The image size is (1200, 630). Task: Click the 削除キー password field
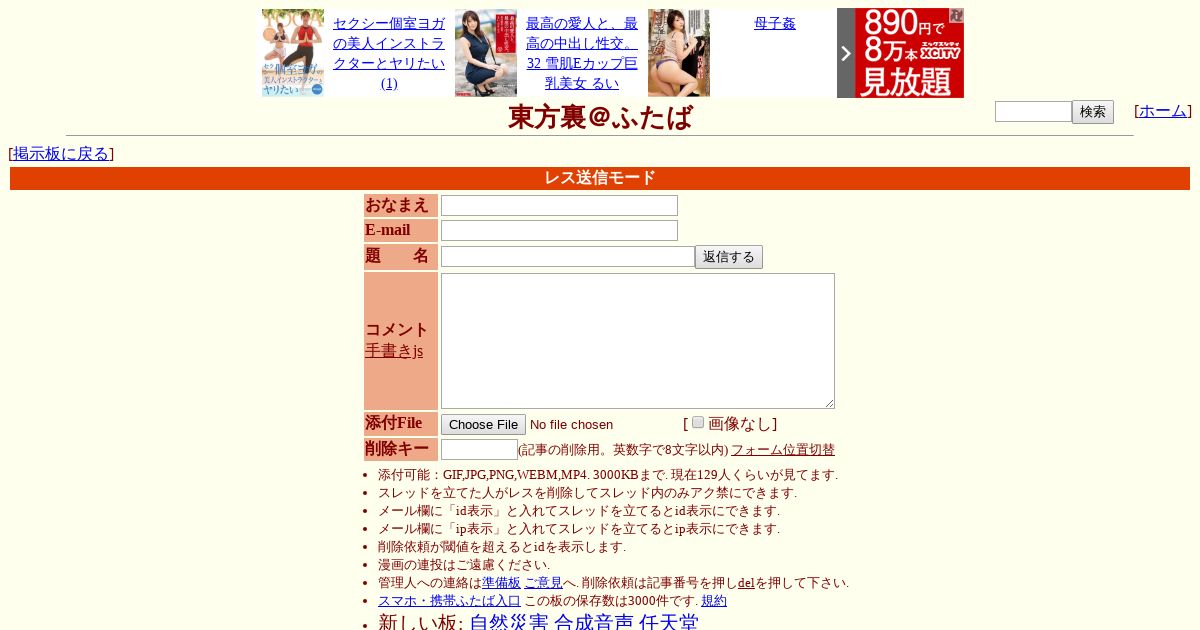479,450
